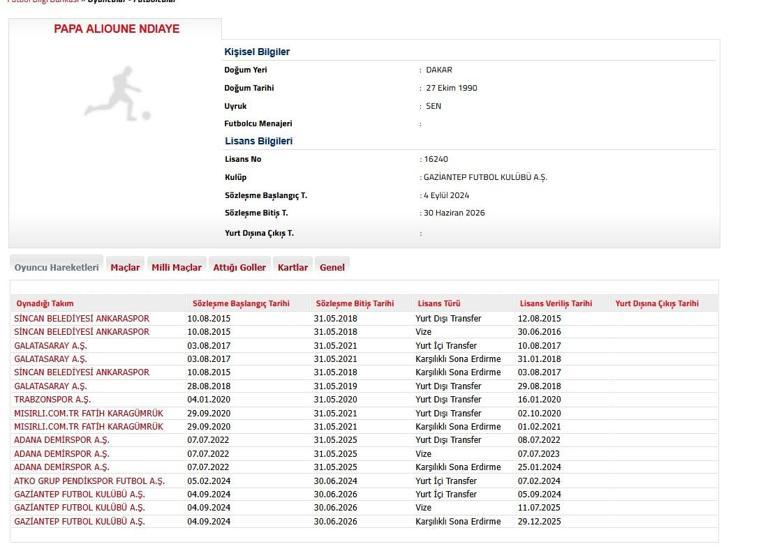770x551 pixels.
Task: Show the Kartlar tab
Action: tap(292, 267)
